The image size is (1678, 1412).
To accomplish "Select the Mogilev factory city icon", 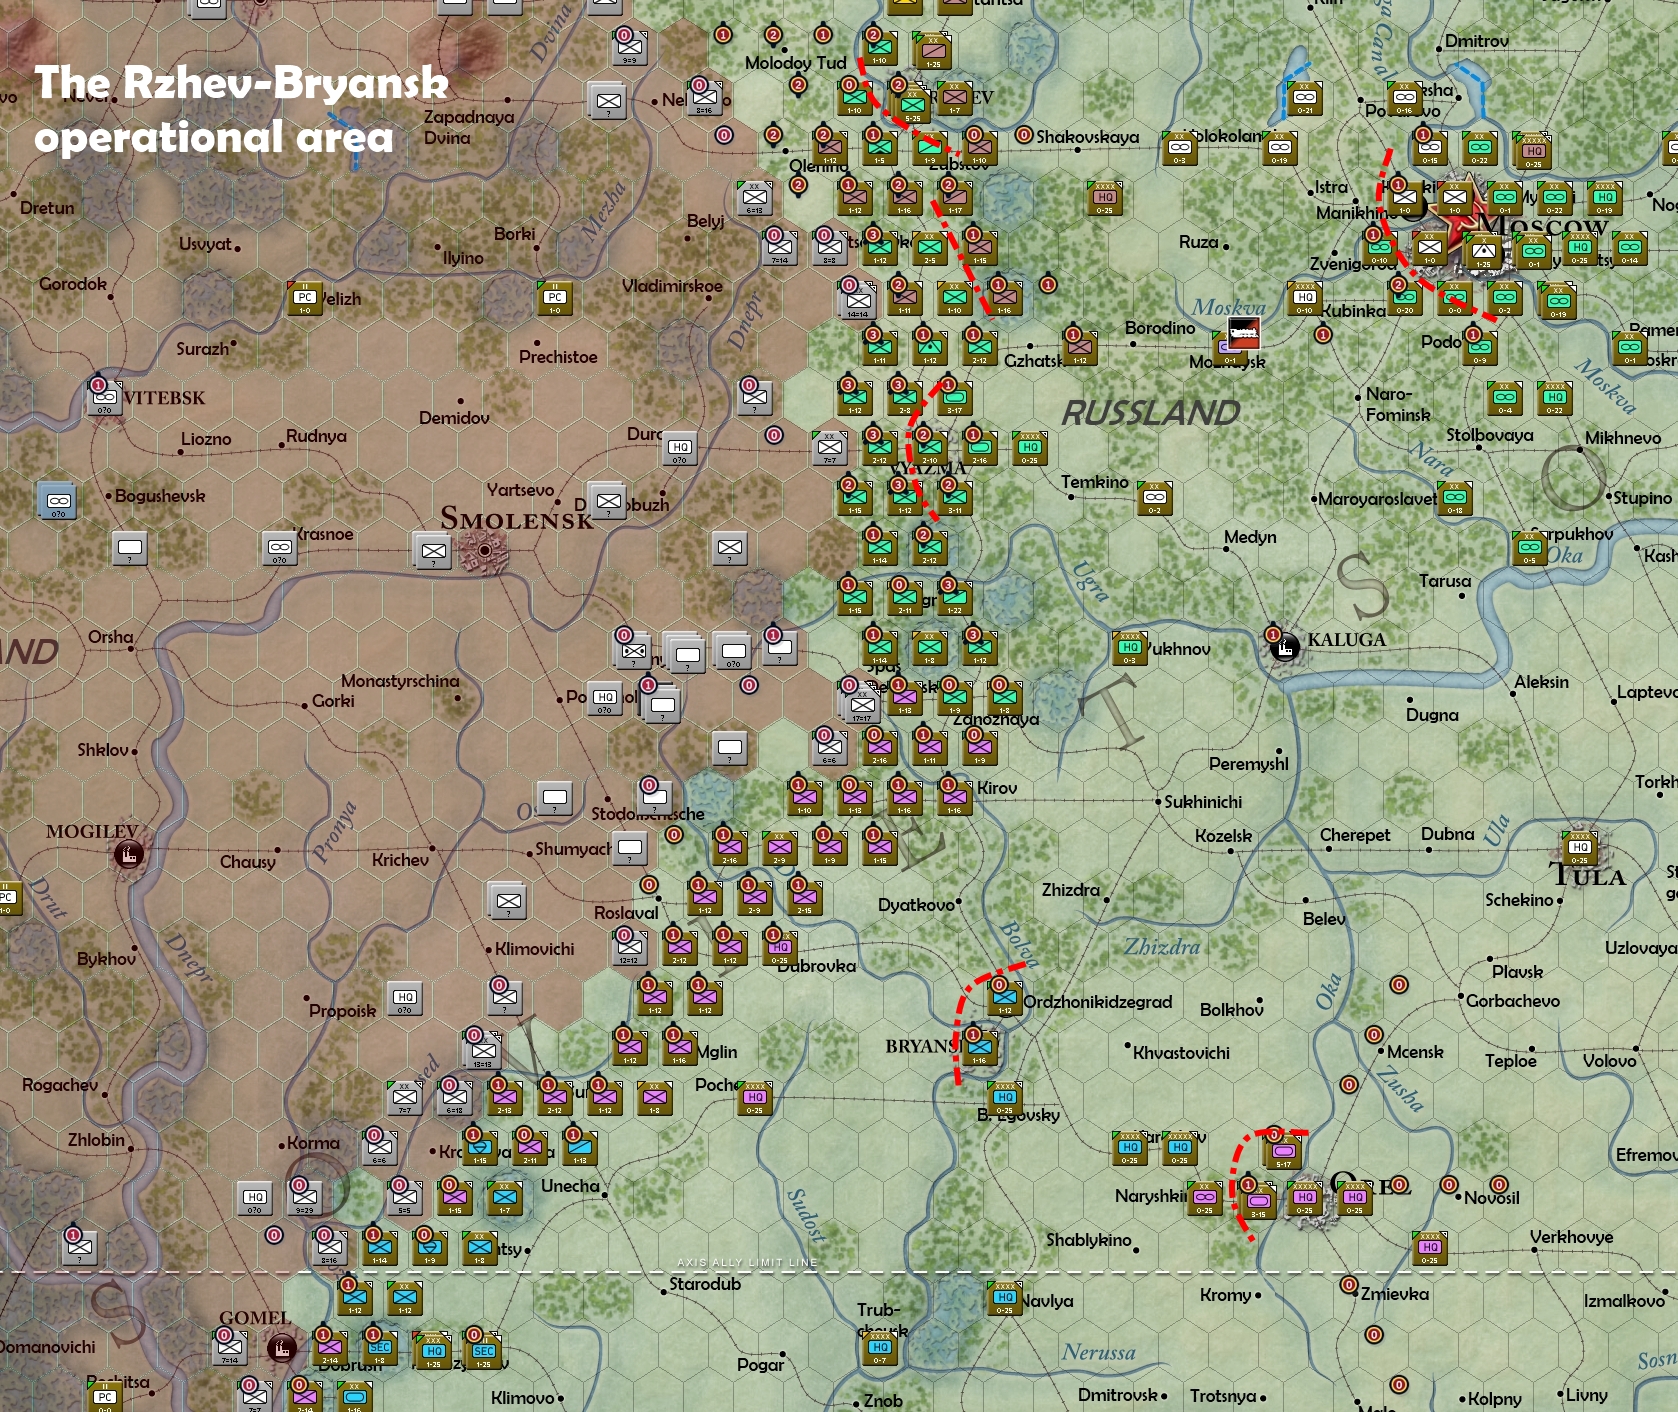I will click(128, 854).
